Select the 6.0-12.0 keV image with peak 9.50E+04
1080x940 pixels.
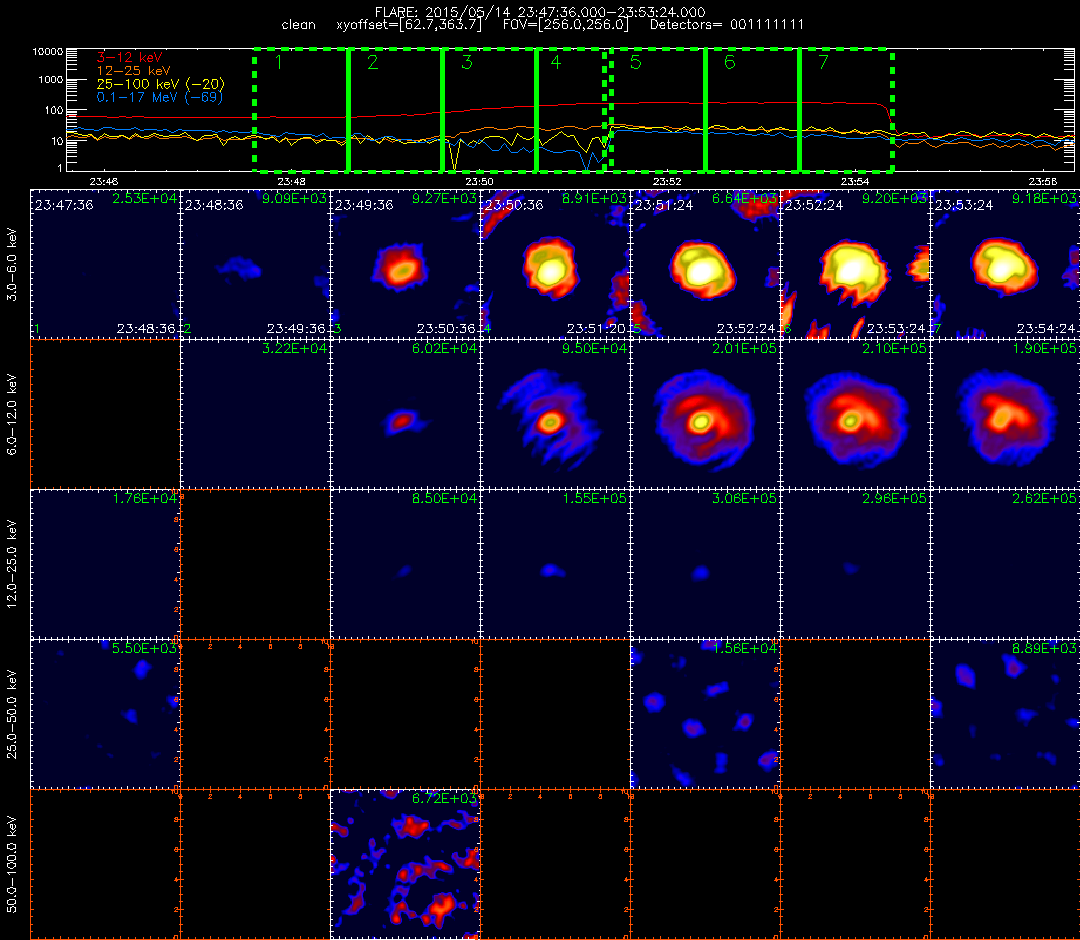click(556, 414)
